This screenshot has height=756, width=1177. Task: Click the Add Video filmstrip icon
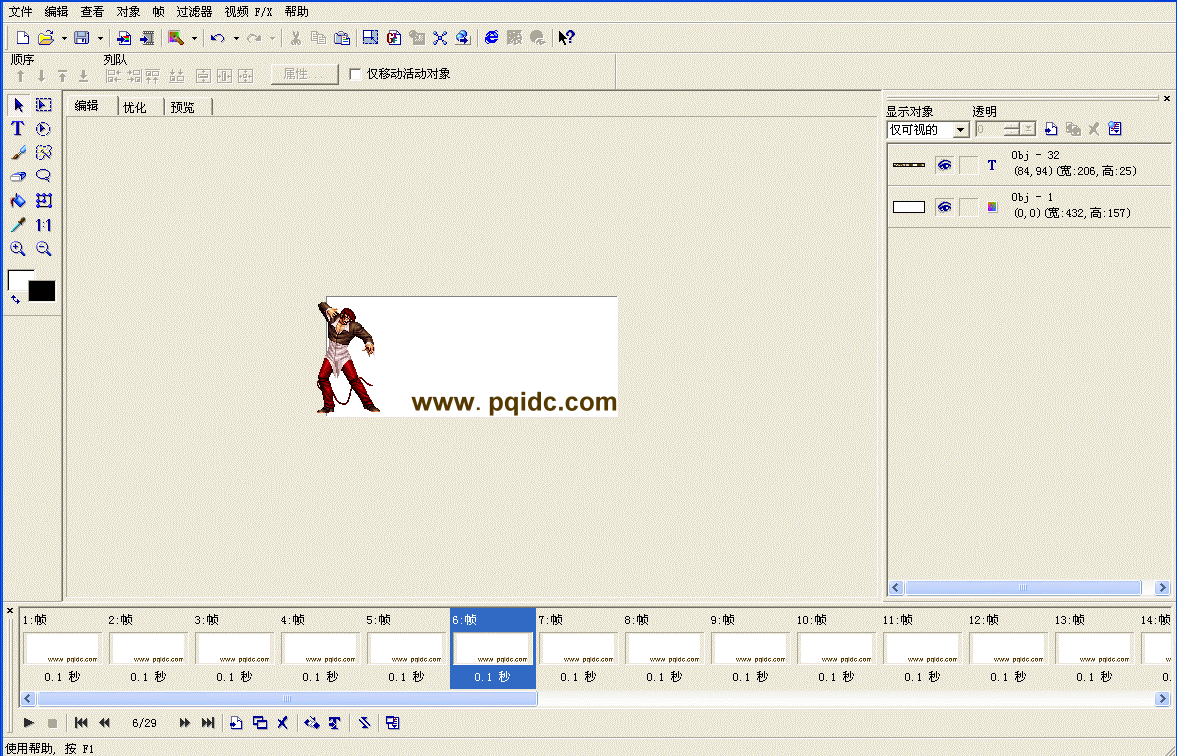(147, 38)
